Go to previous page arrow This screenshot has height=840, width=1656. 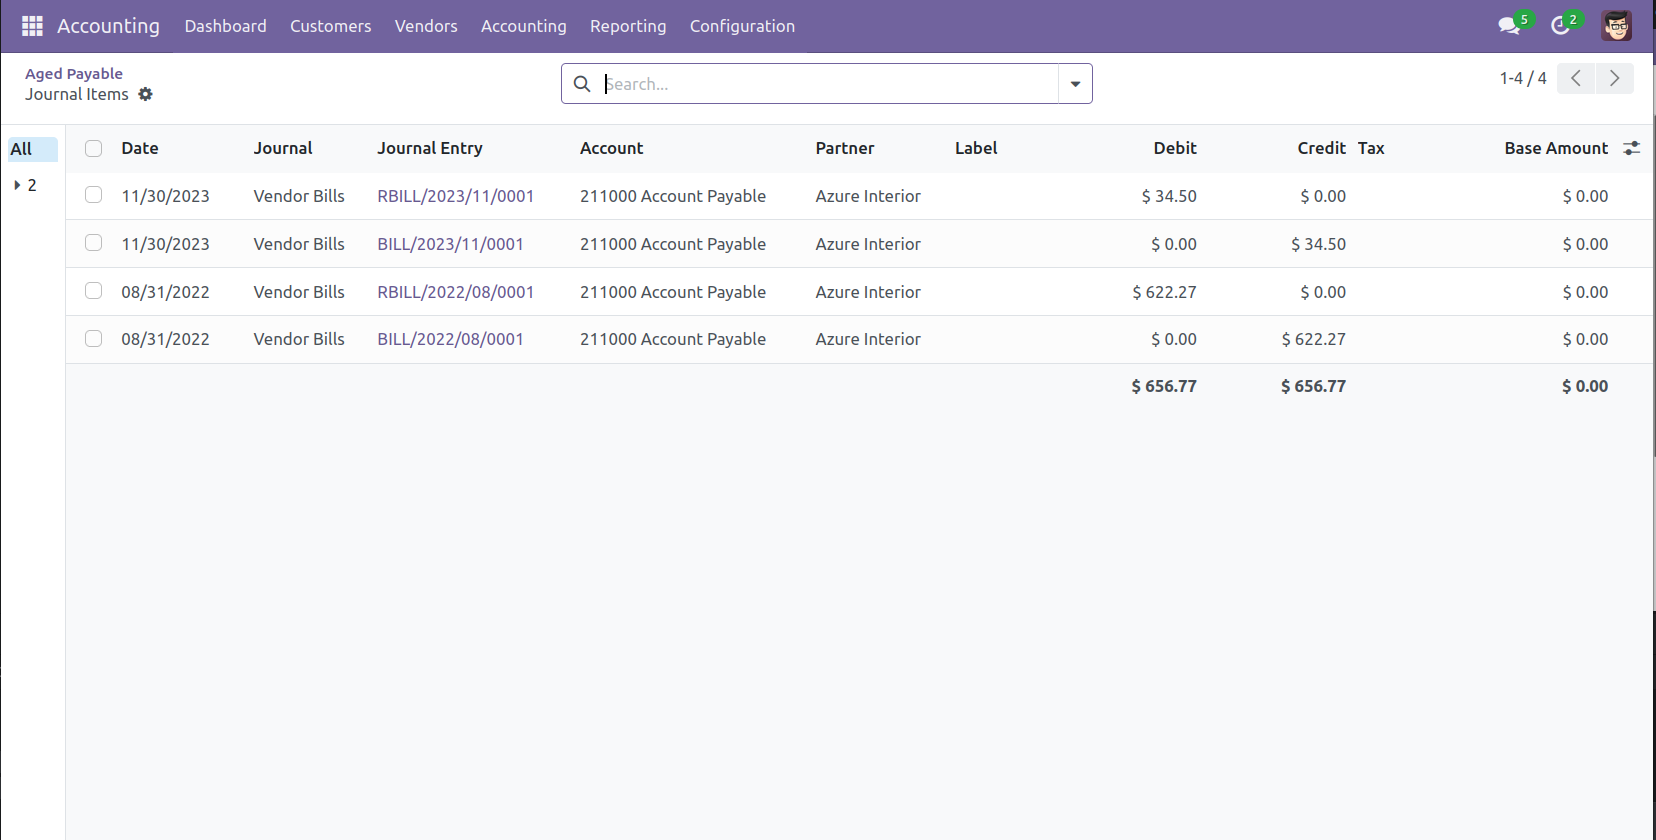(x=1576, y=78)
